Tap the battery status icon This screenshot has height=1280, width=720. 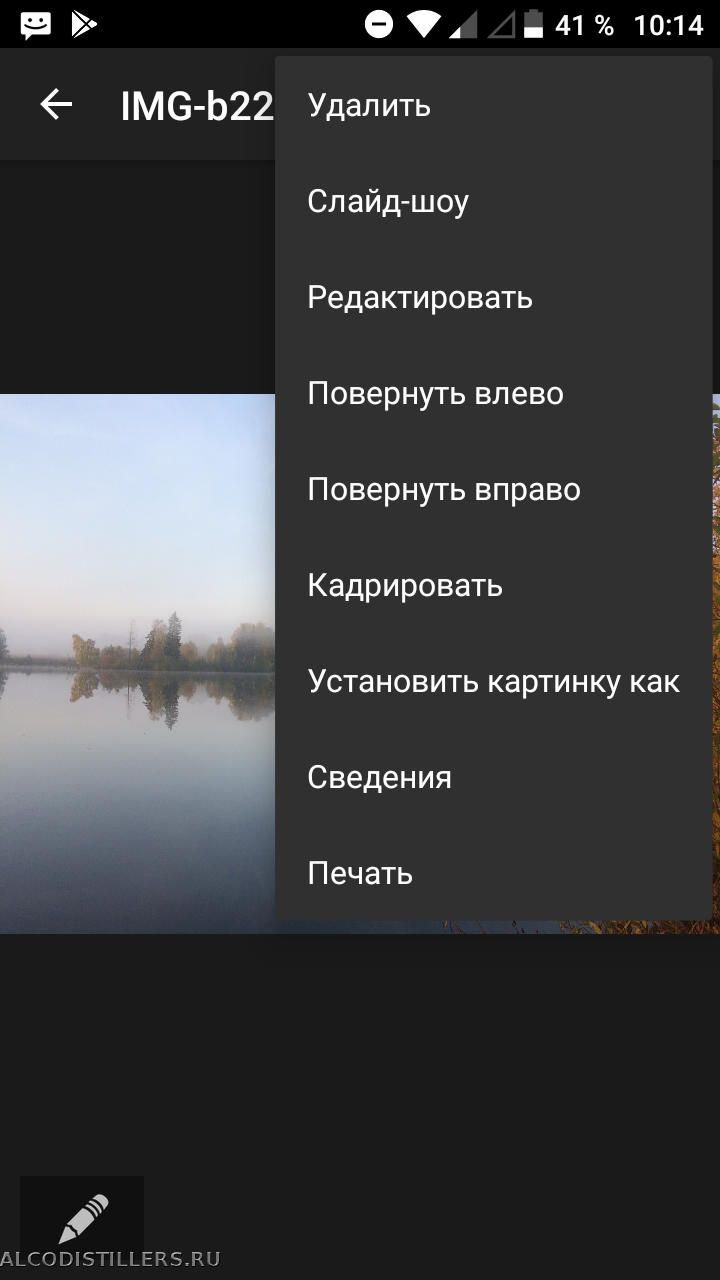click(534, 24)
